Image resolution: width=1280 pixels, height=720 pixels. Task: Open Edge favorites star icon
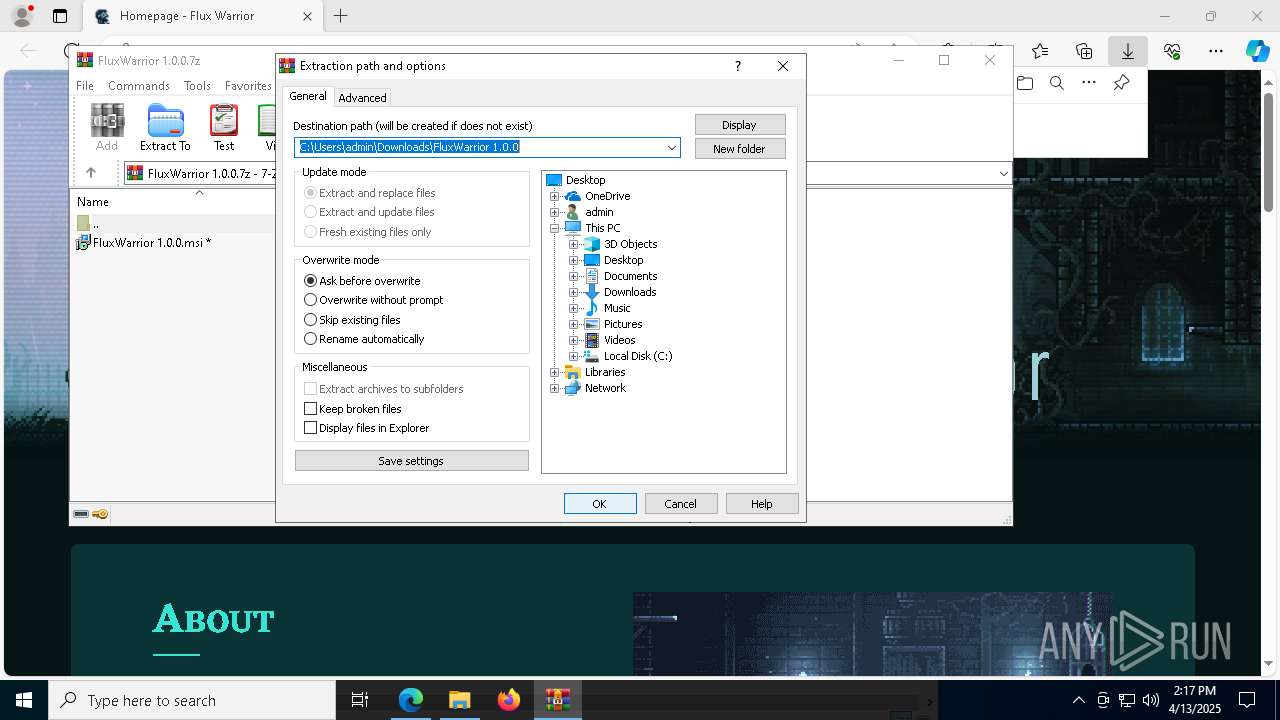point(1040,51)
